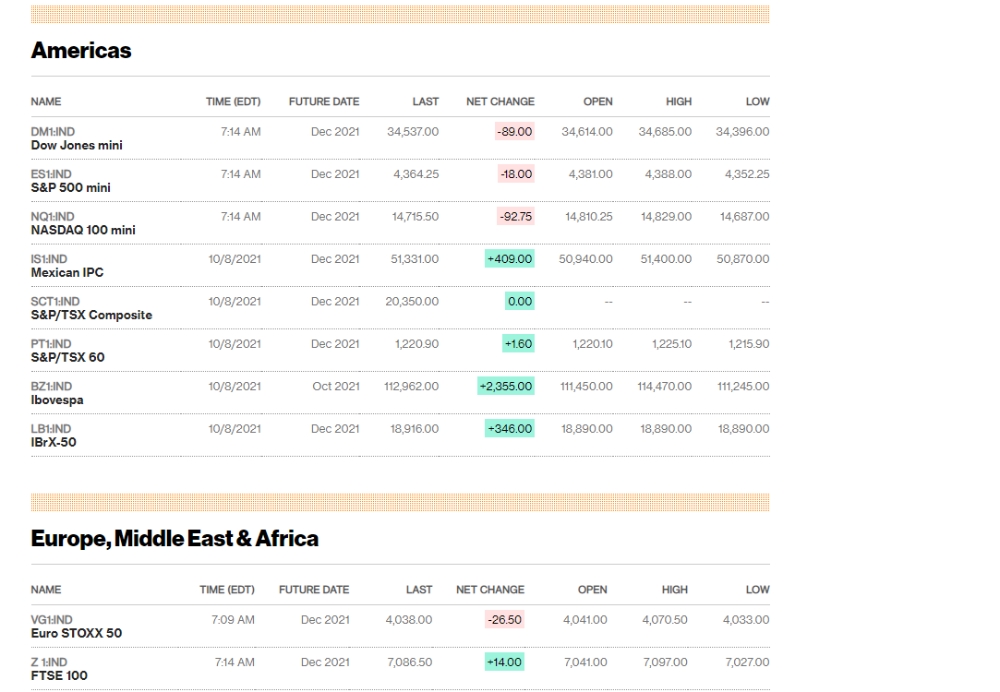Click S&P/TSX 60 net change +1.60
The width and height of the screenshot is (1000, 692).
tap(518, 344)
